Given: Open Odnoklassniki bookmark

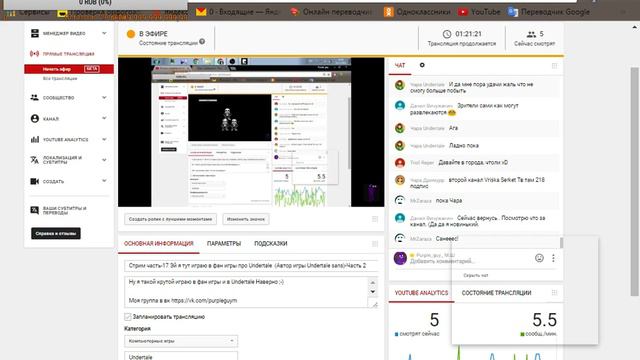Looking at the screenshot, I should point(417,12).
